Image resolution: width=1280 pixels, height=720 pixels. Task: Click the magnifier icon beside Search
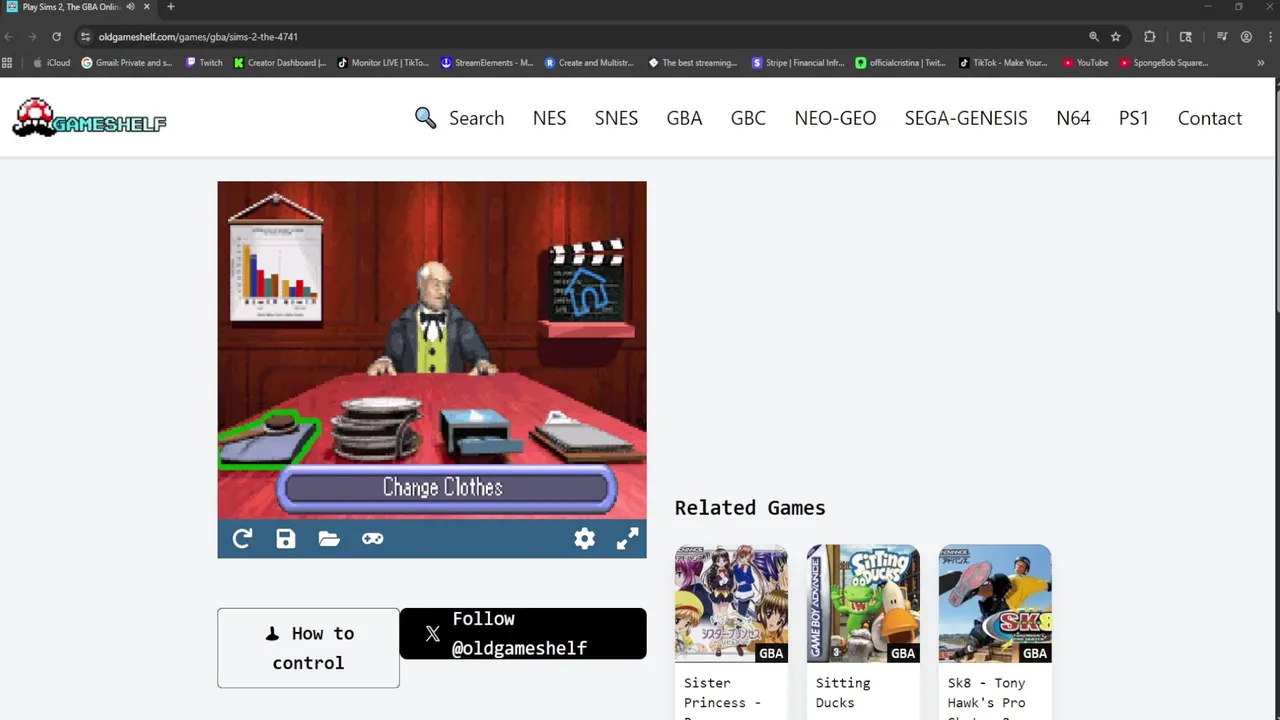tap(425, 118)
